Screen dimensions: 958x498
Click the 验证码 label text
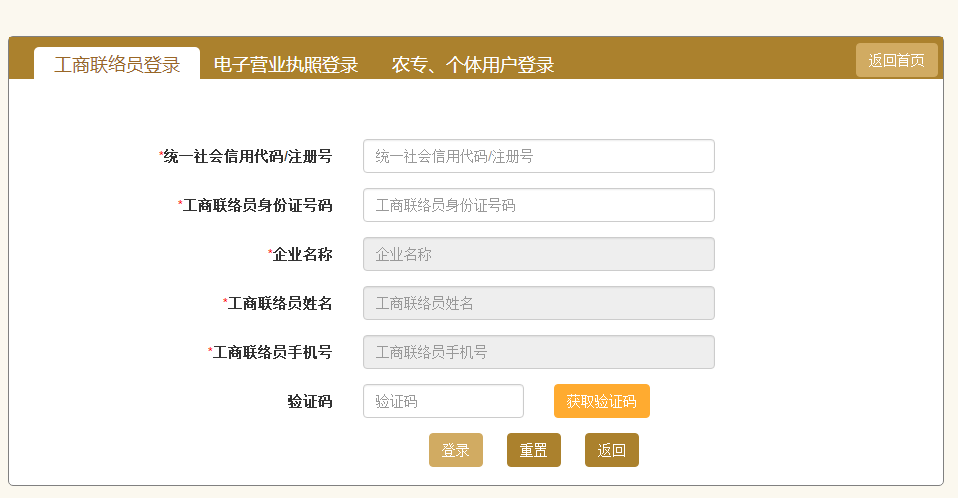pos(309,401)
